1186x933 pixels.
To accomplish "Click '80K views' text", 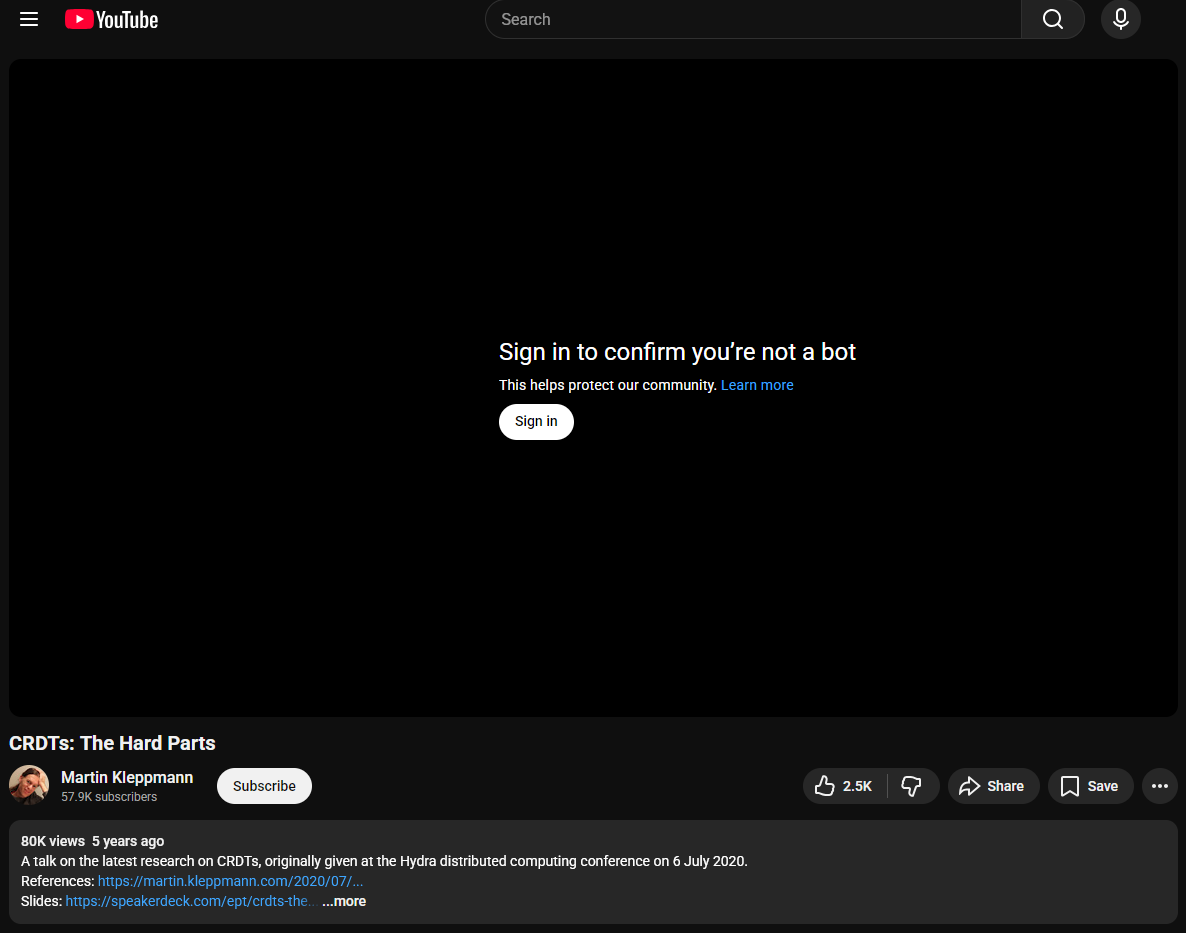I will tap(53, 841).
